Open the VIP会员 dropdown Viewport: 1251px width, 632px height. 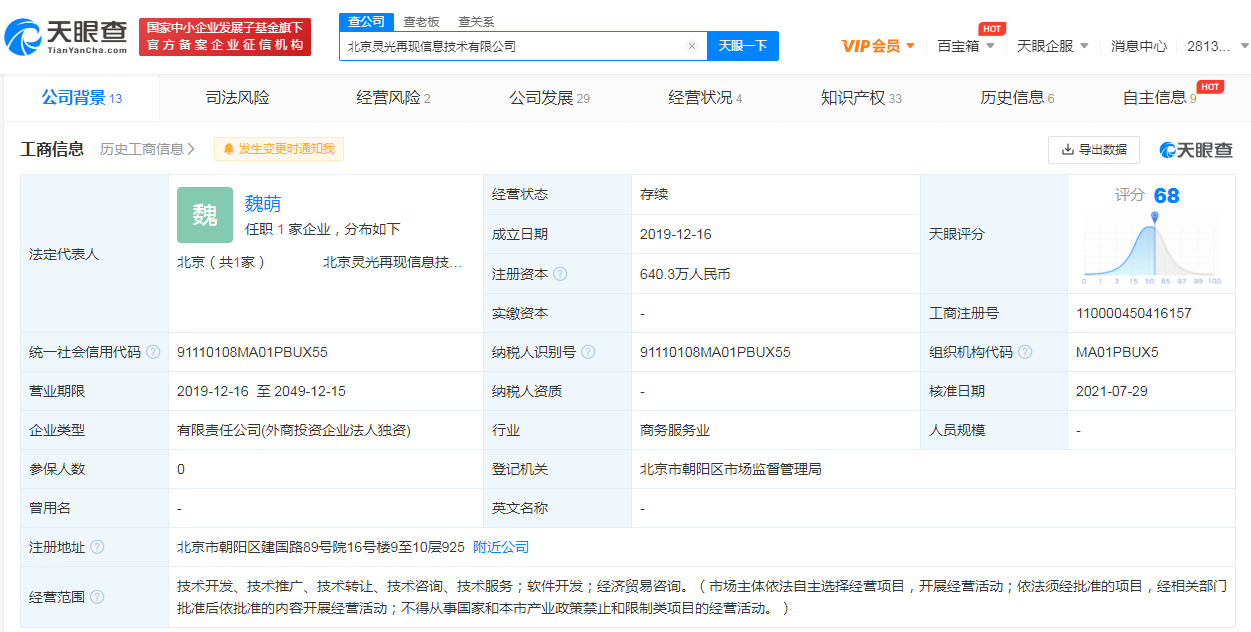pos(878,46)
